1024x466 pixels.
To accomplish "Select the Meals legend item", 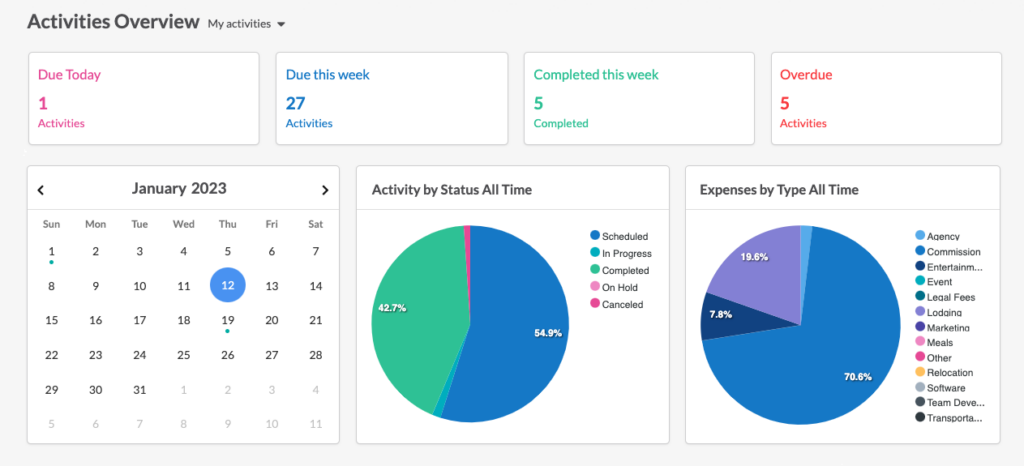I will [935, 342].
